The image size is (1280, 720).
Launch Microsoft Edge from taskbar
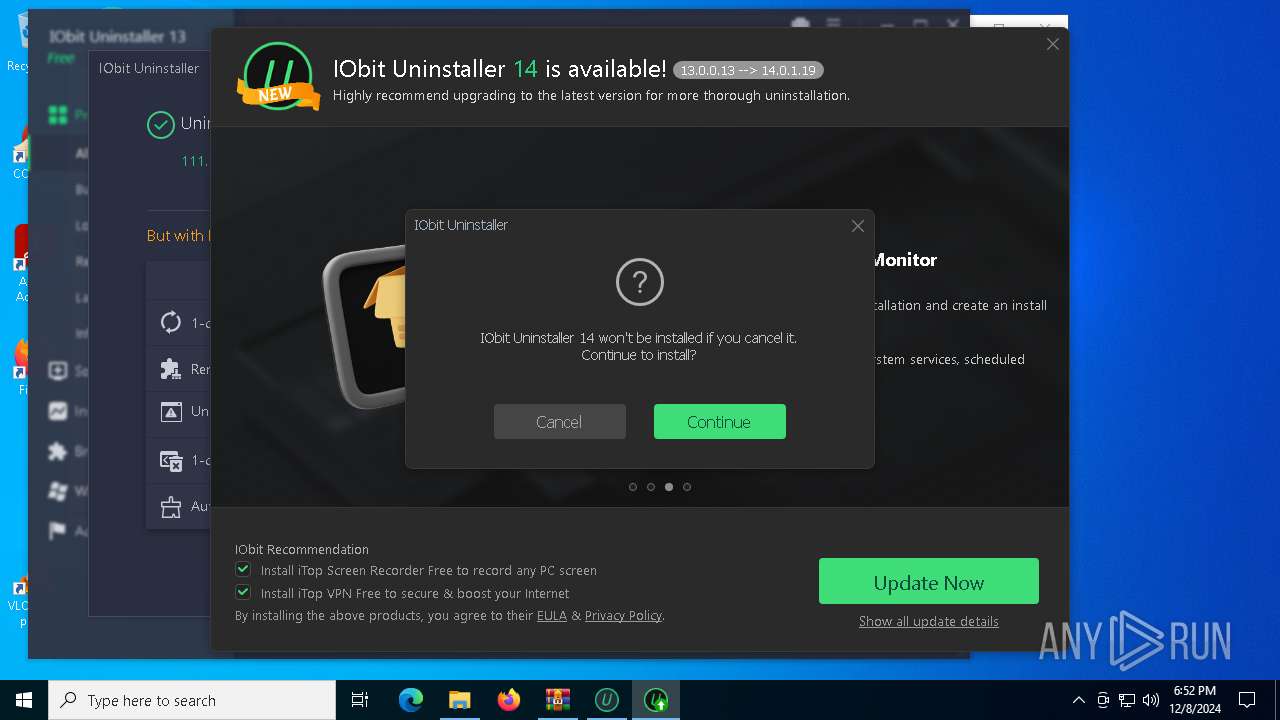(x=411, y=700)
